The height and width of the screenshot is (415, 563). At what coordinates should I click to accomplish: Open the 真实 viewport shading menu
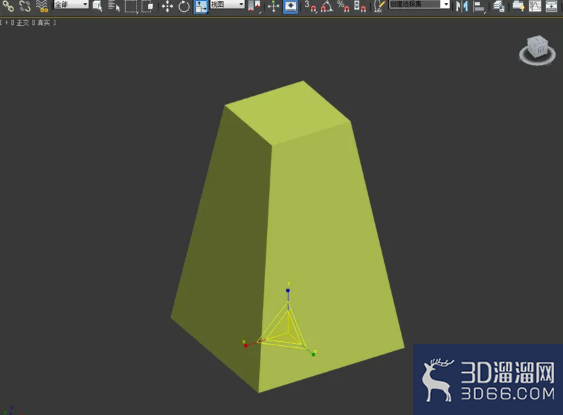click(44, 23)
